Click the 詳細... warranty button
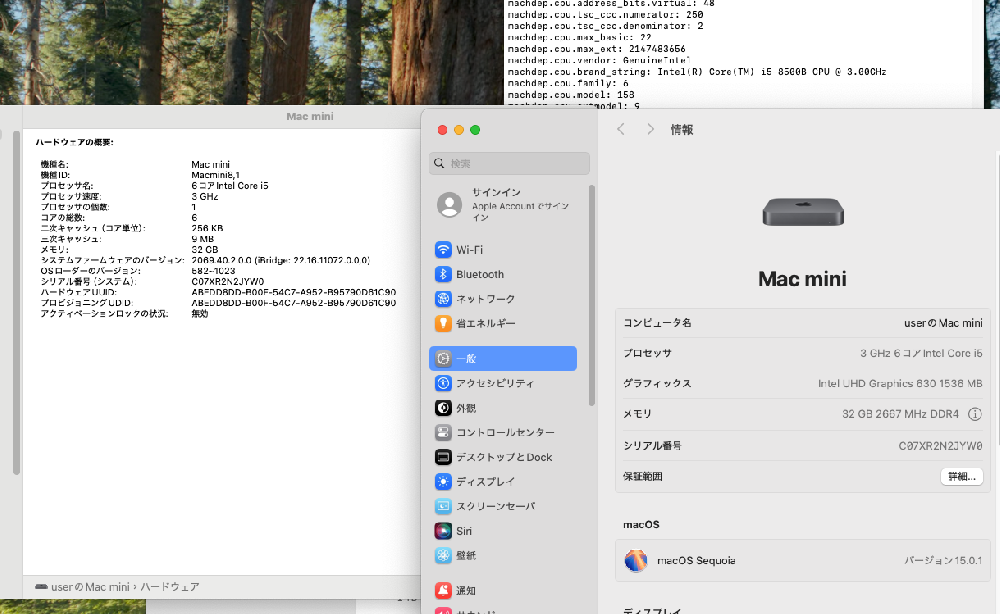1000x614 pixels. (962, 476)
